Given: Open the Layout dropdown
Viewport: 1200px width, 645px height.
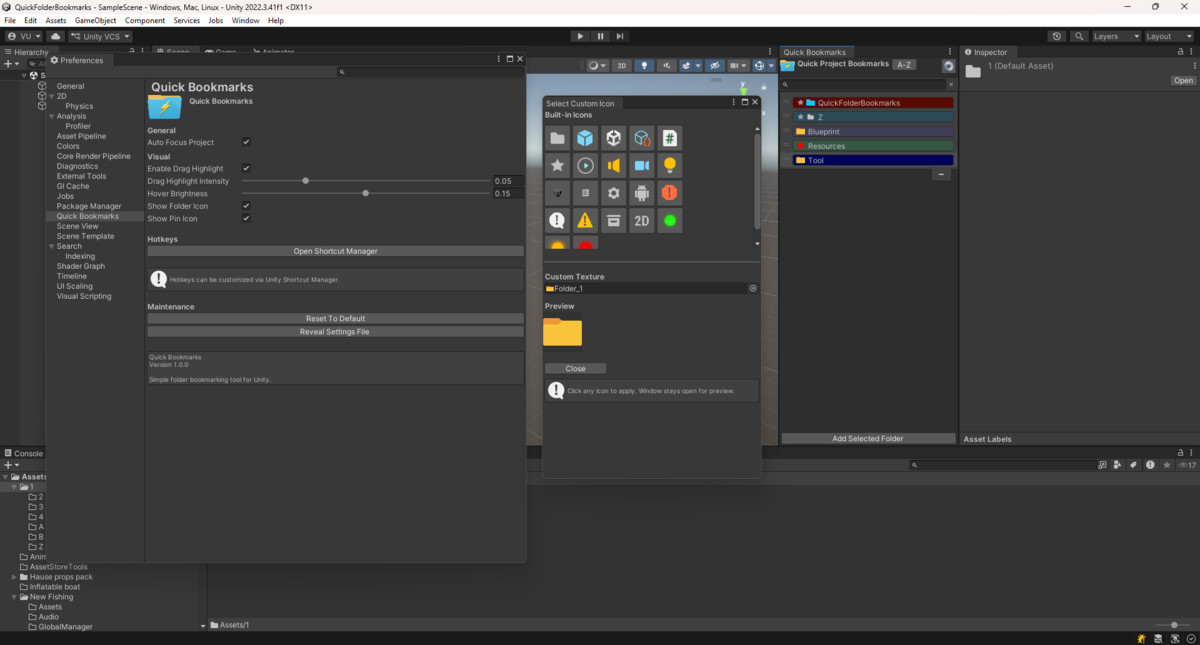Looking at the screenshot, I should (x=1170, y=36).
